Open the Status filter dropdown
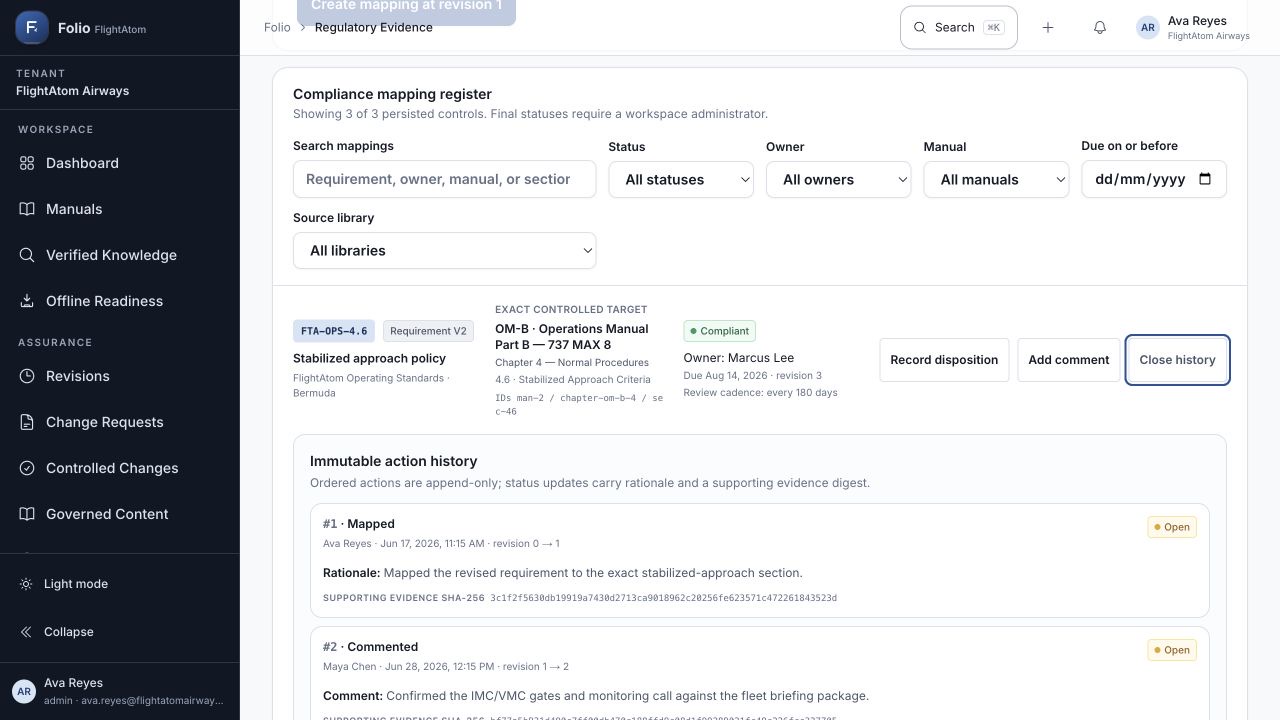 click(681, 179)
